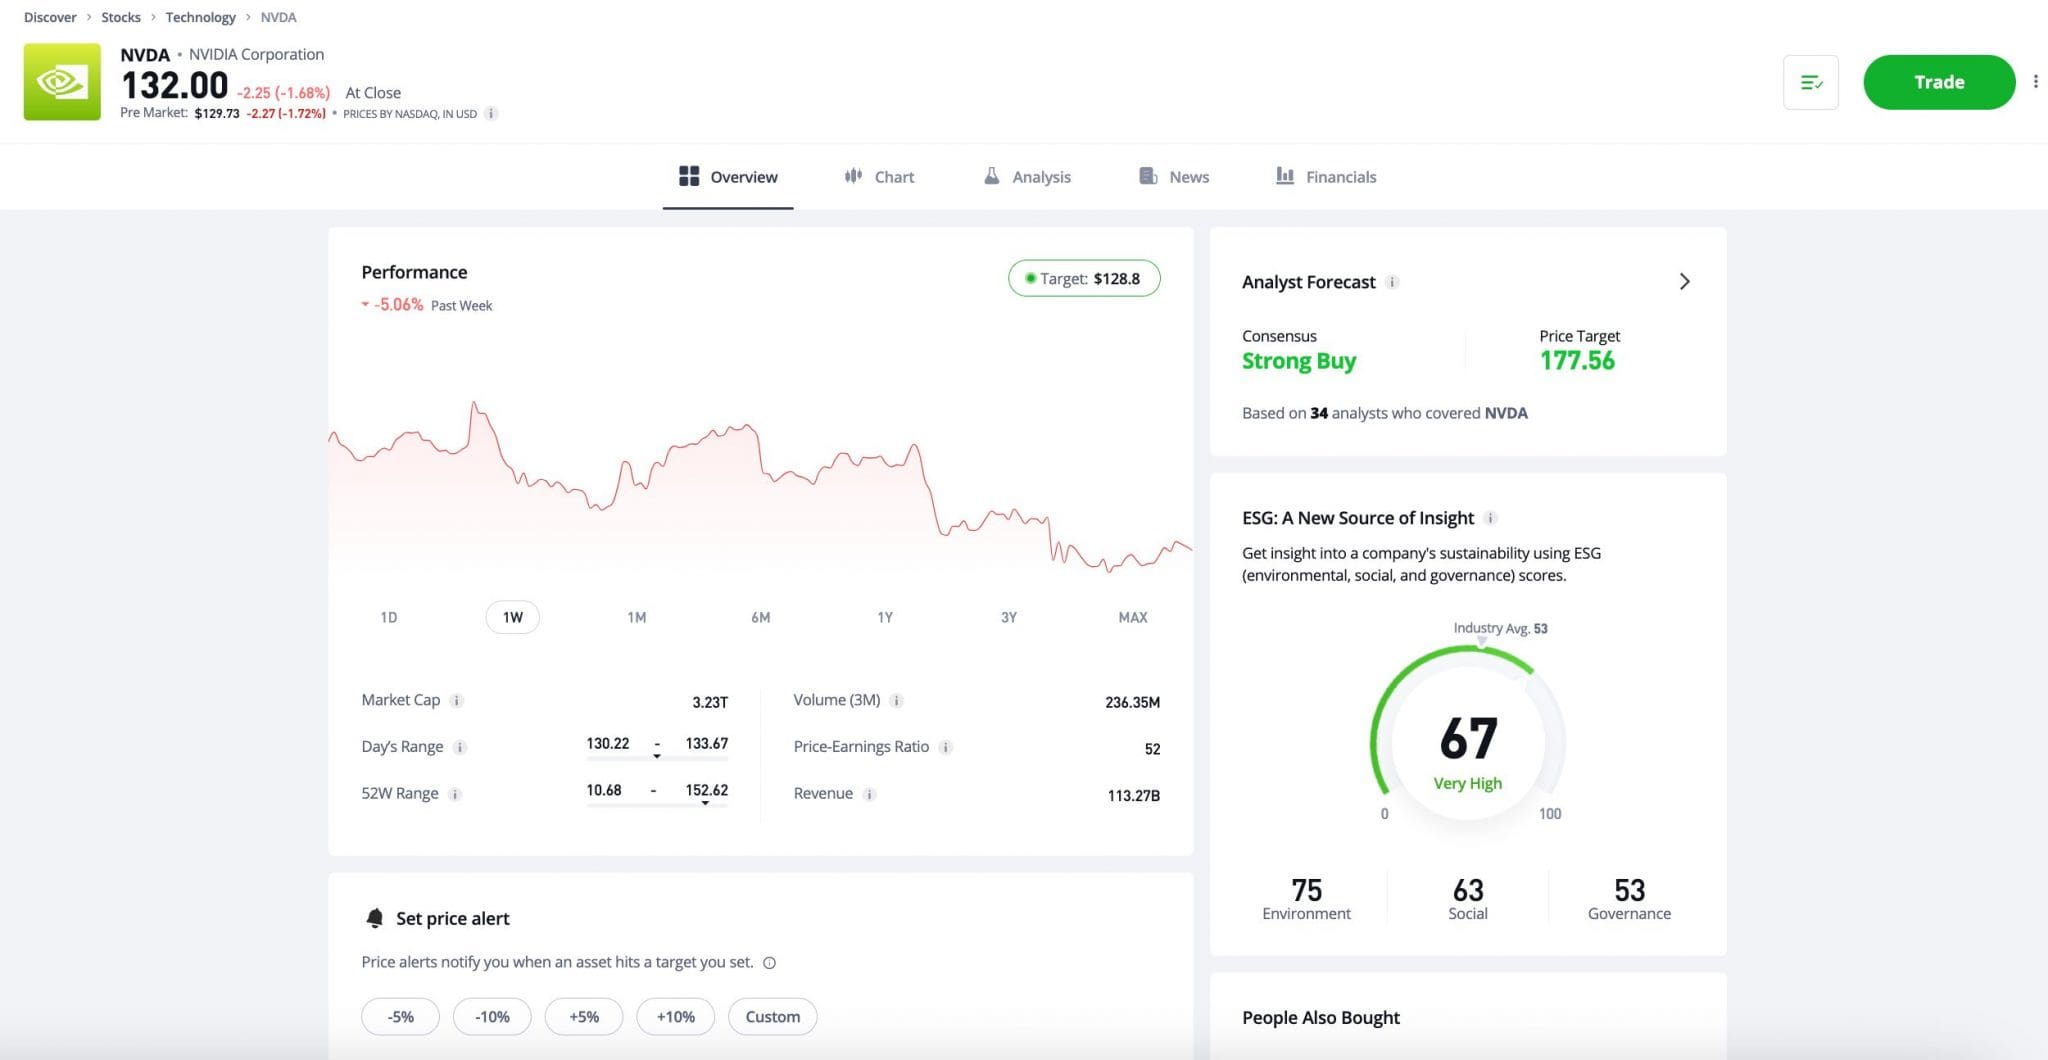Click the 177.56 price target value
The image size is (2048, 1060).
(1577, 361)
